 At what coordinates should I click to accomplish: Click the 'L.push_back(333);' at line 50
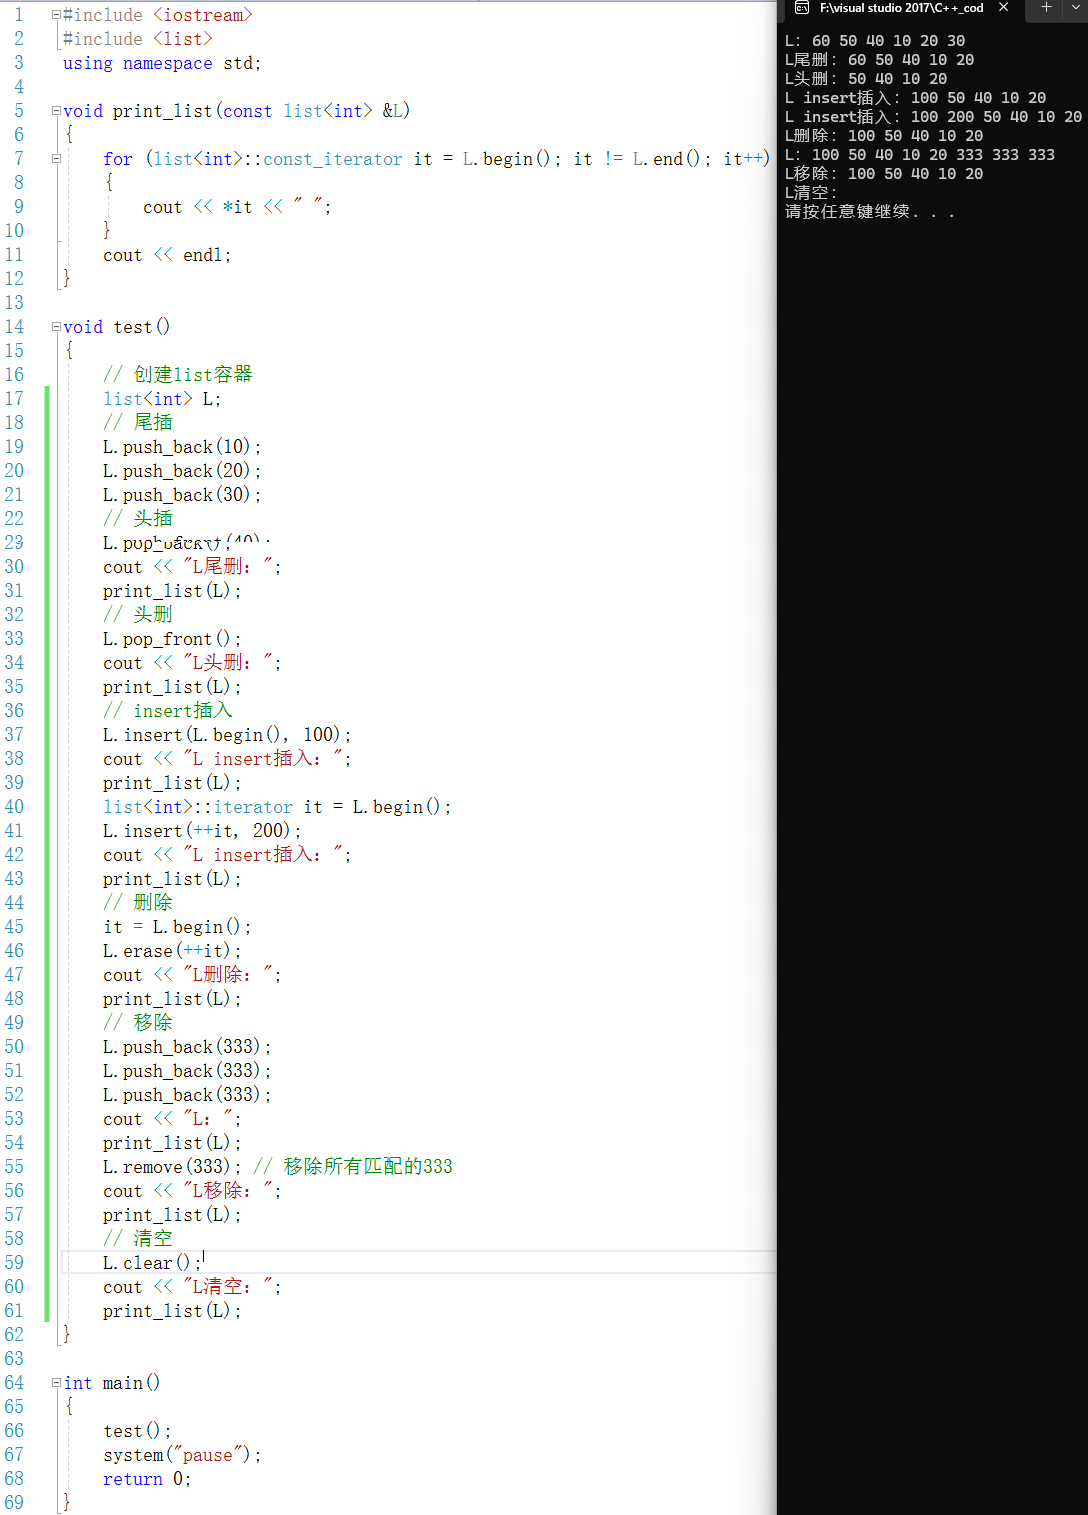click(187, 1047)
